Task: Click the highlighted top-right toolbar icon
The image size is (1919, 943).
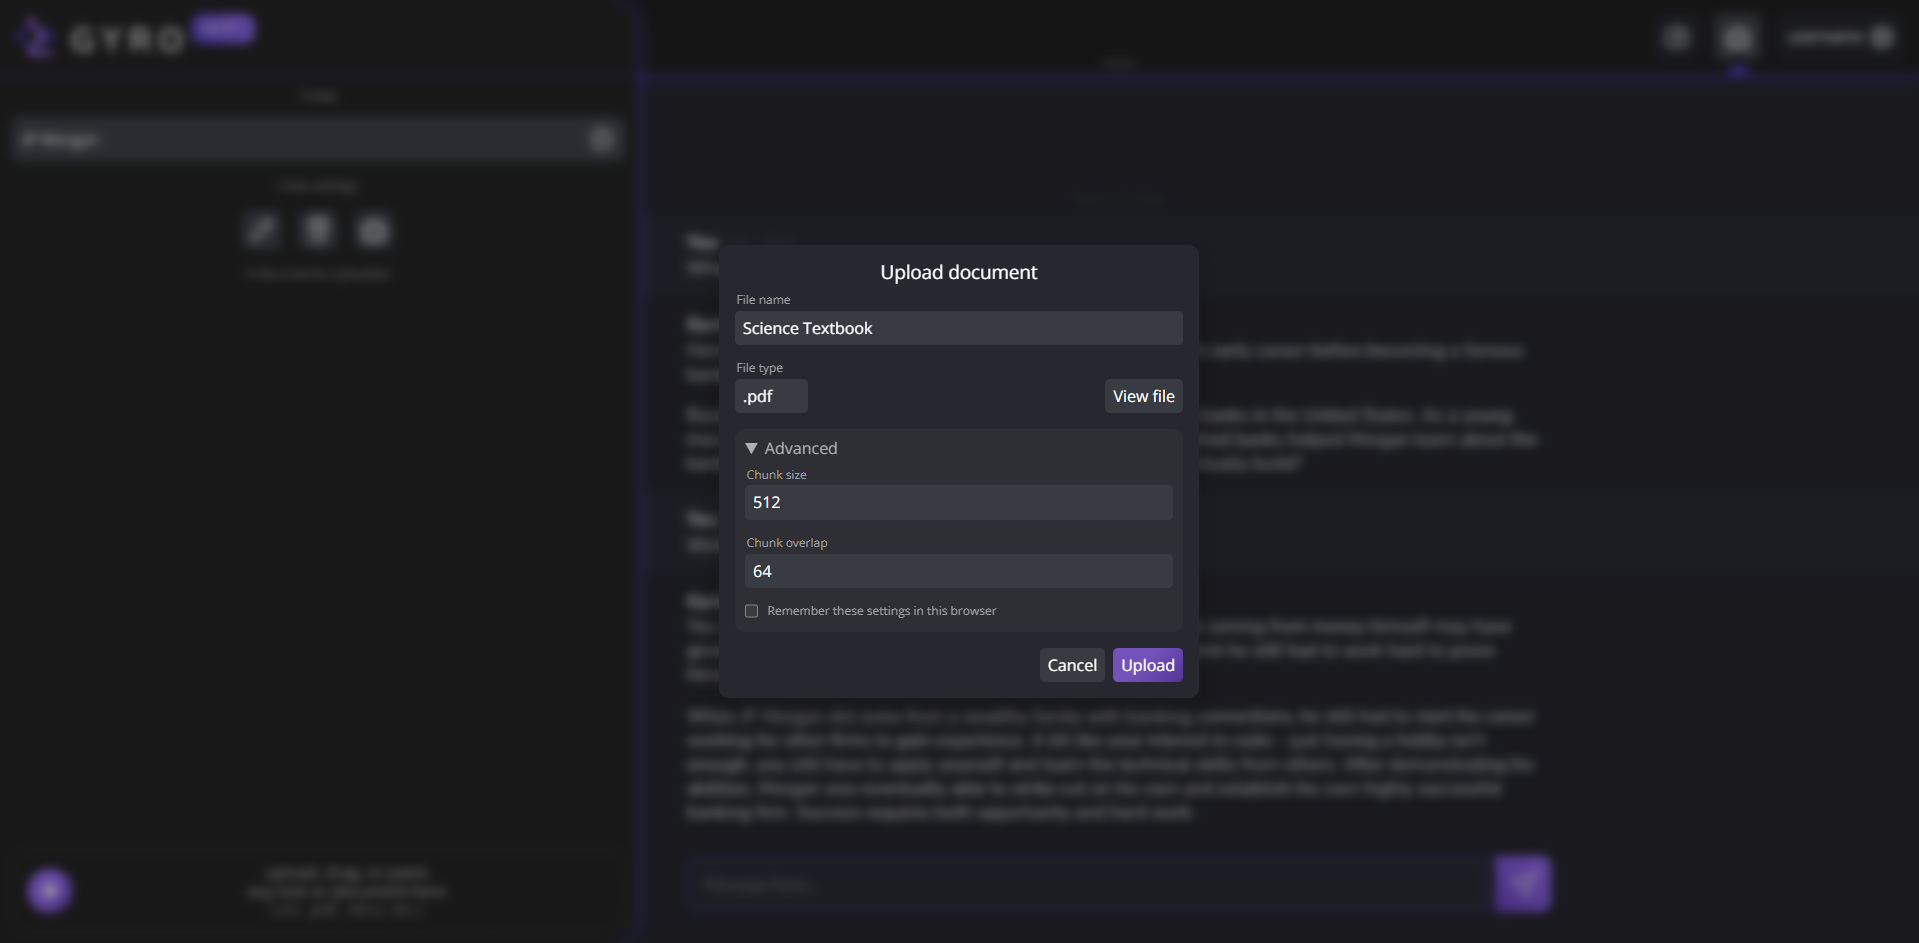Action: 1737,38
